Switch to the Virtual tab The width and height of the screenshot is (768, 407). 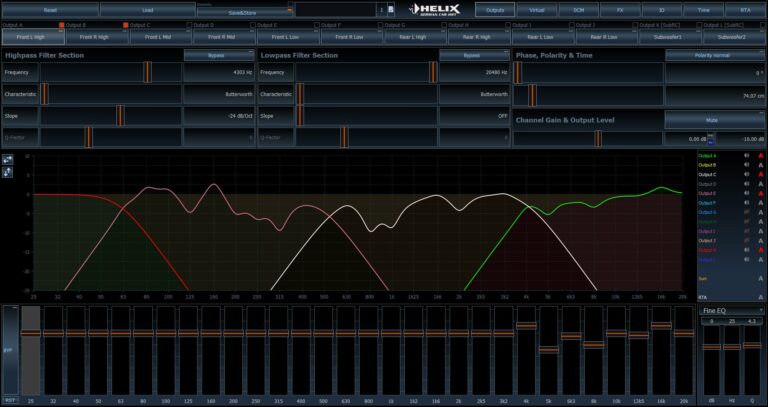pyautogui.click(x=536, y=10)
